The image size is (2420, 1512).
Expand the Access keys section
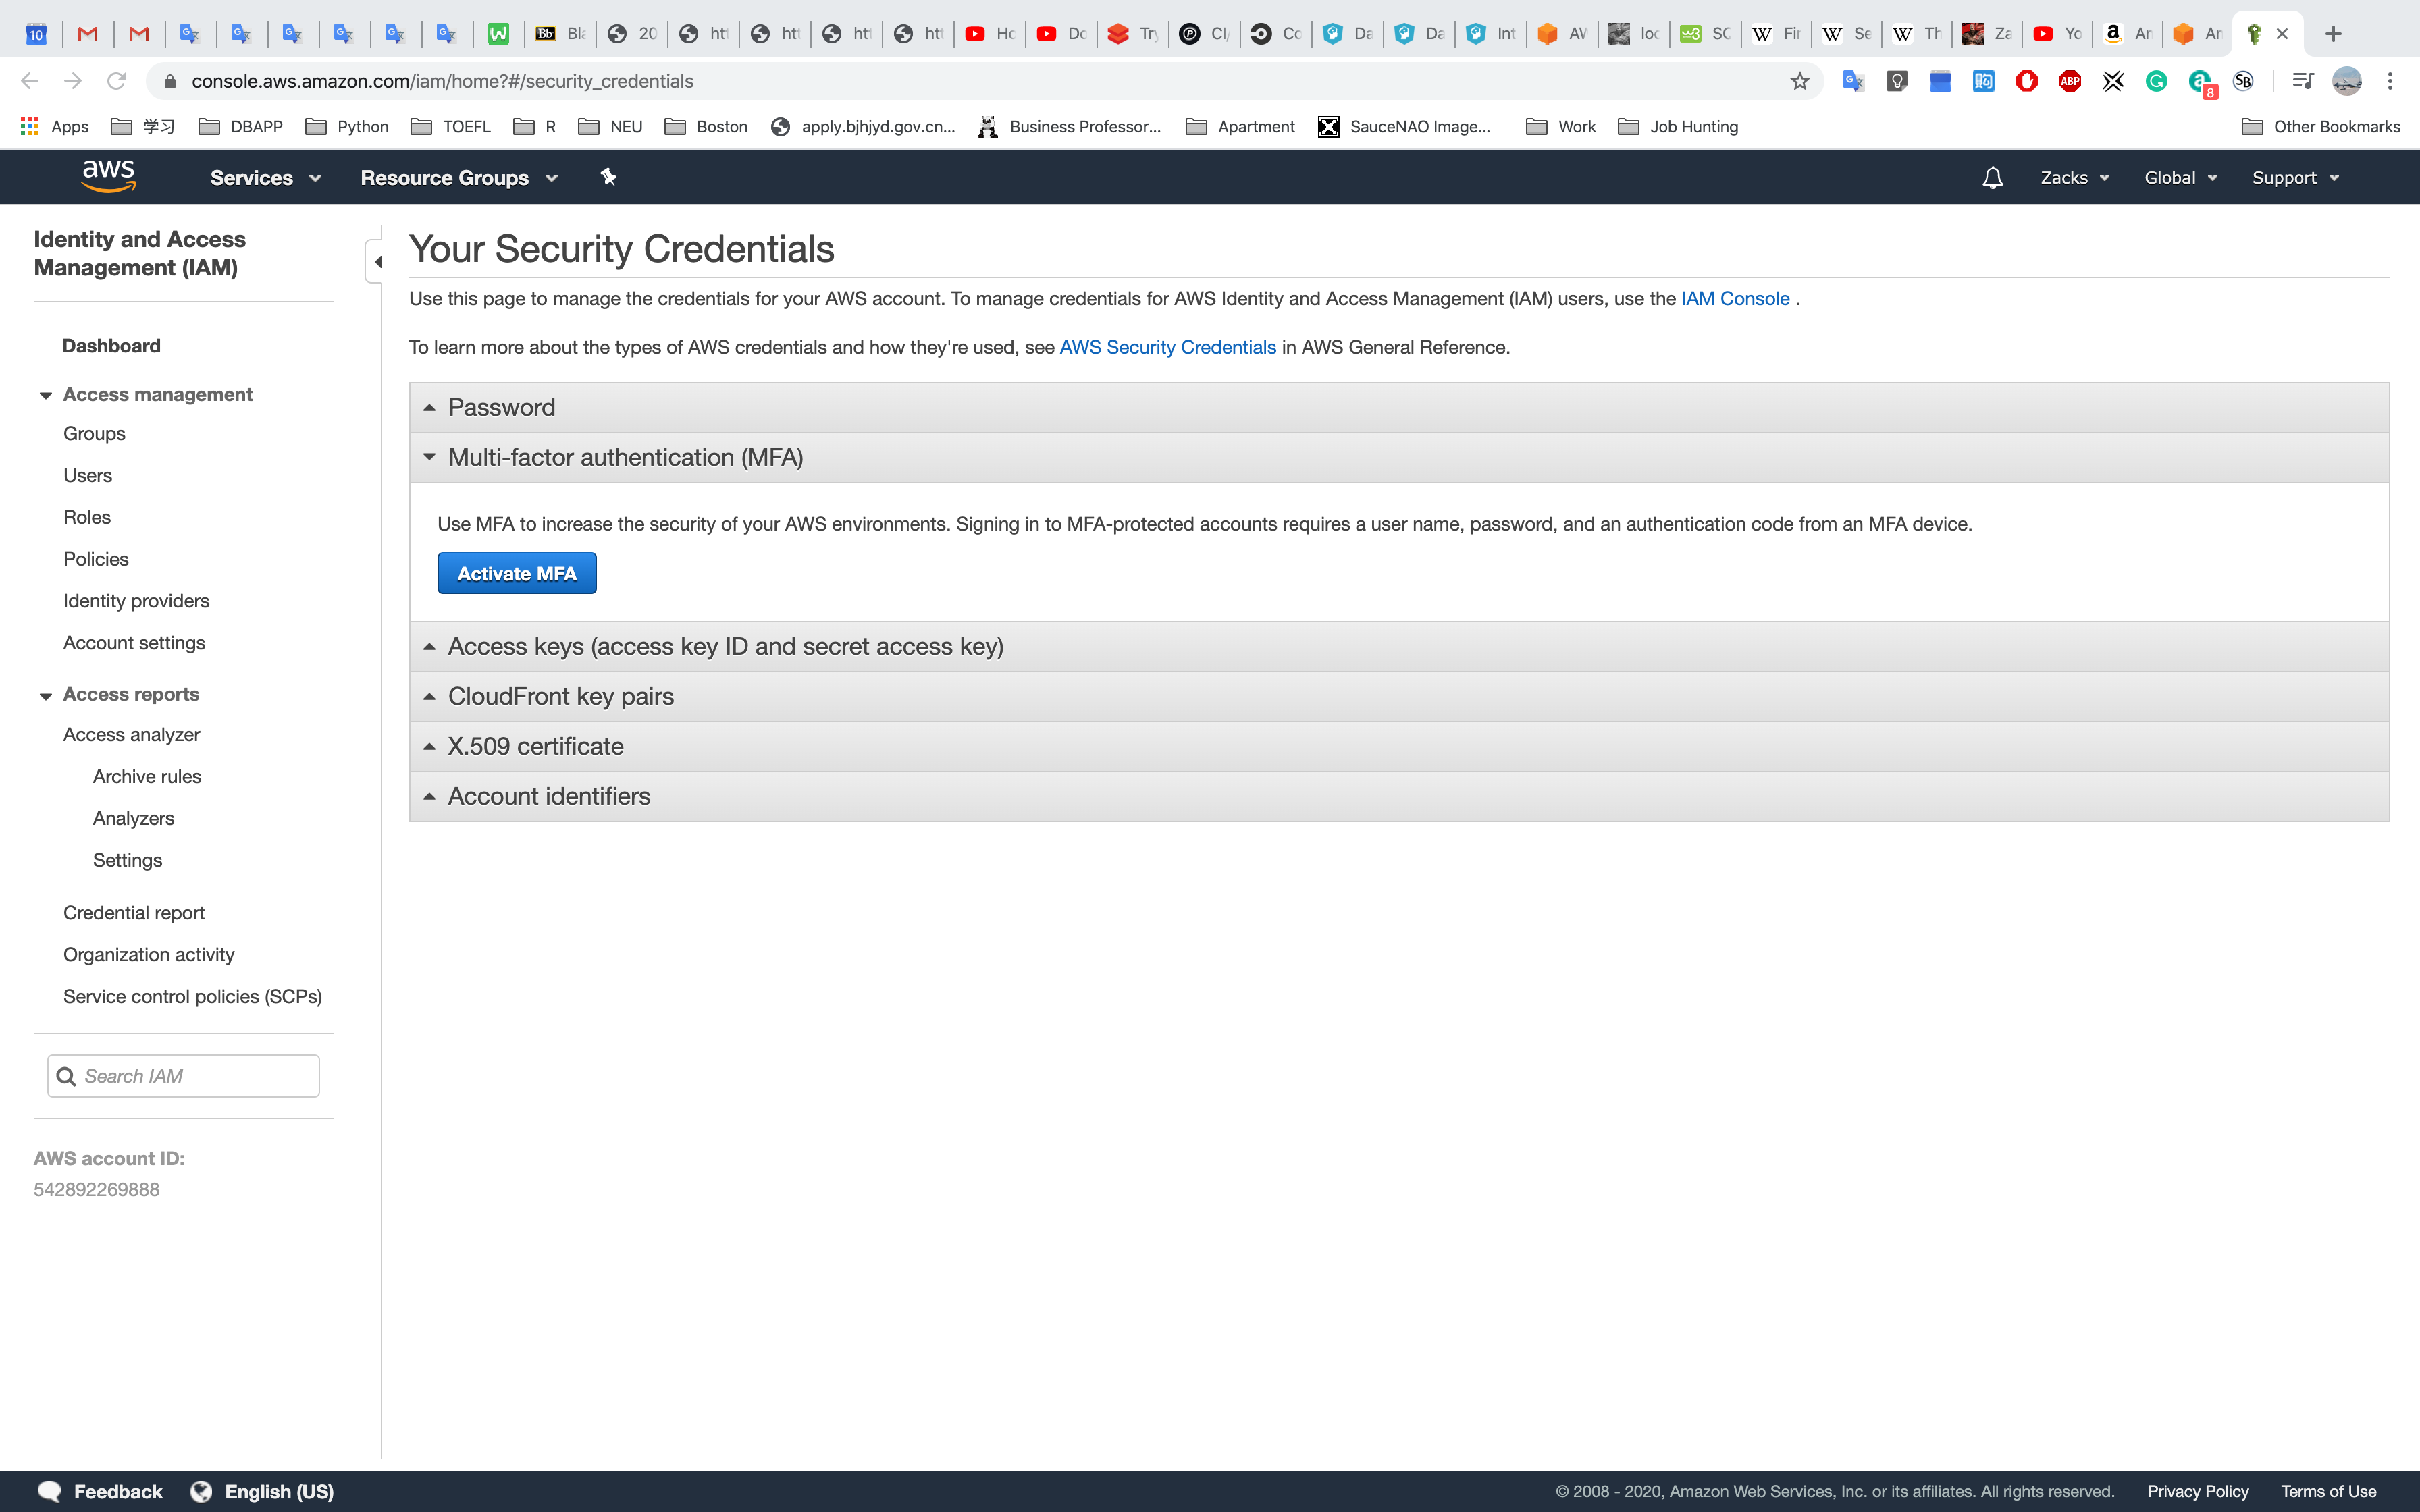pos(725,646)
